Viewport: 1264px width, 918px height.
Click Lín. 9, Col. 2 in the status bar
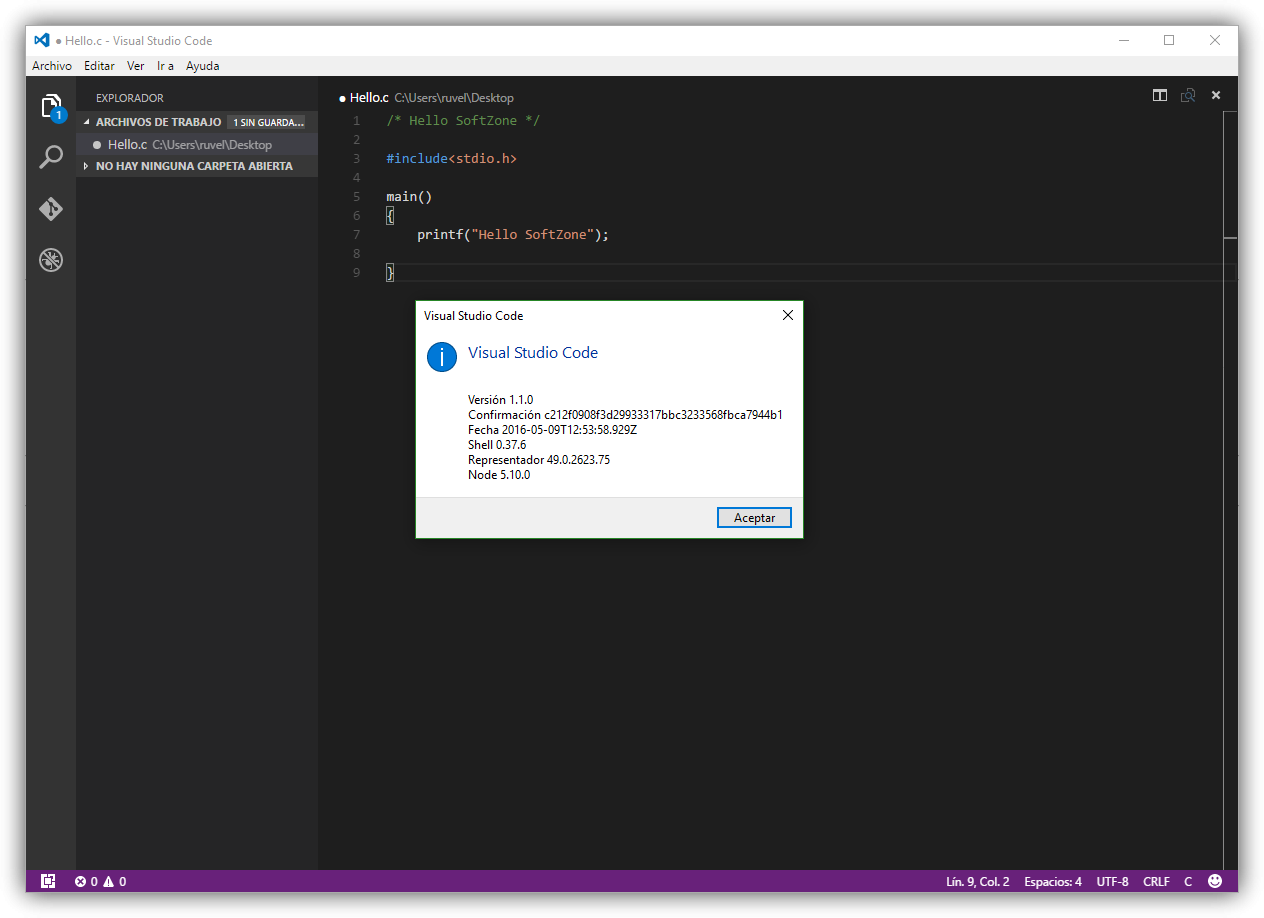click(x=977, y=881)
